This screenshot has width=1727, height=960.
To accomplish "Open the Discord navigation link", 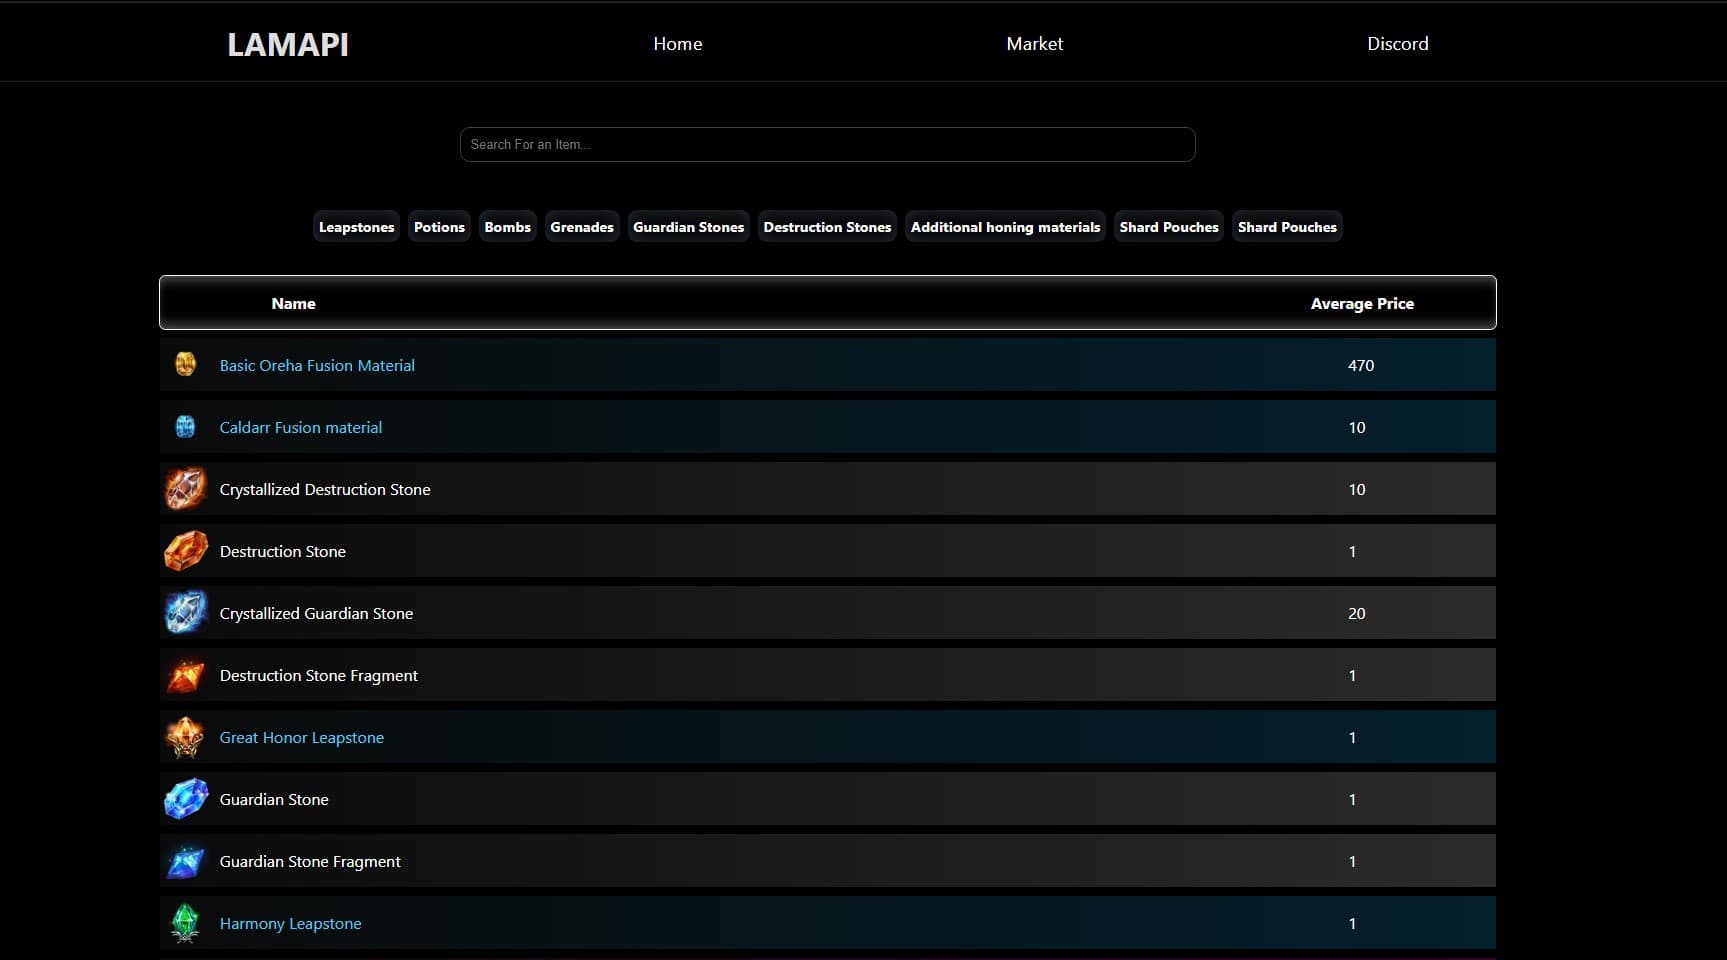I will click(1398, 44).
